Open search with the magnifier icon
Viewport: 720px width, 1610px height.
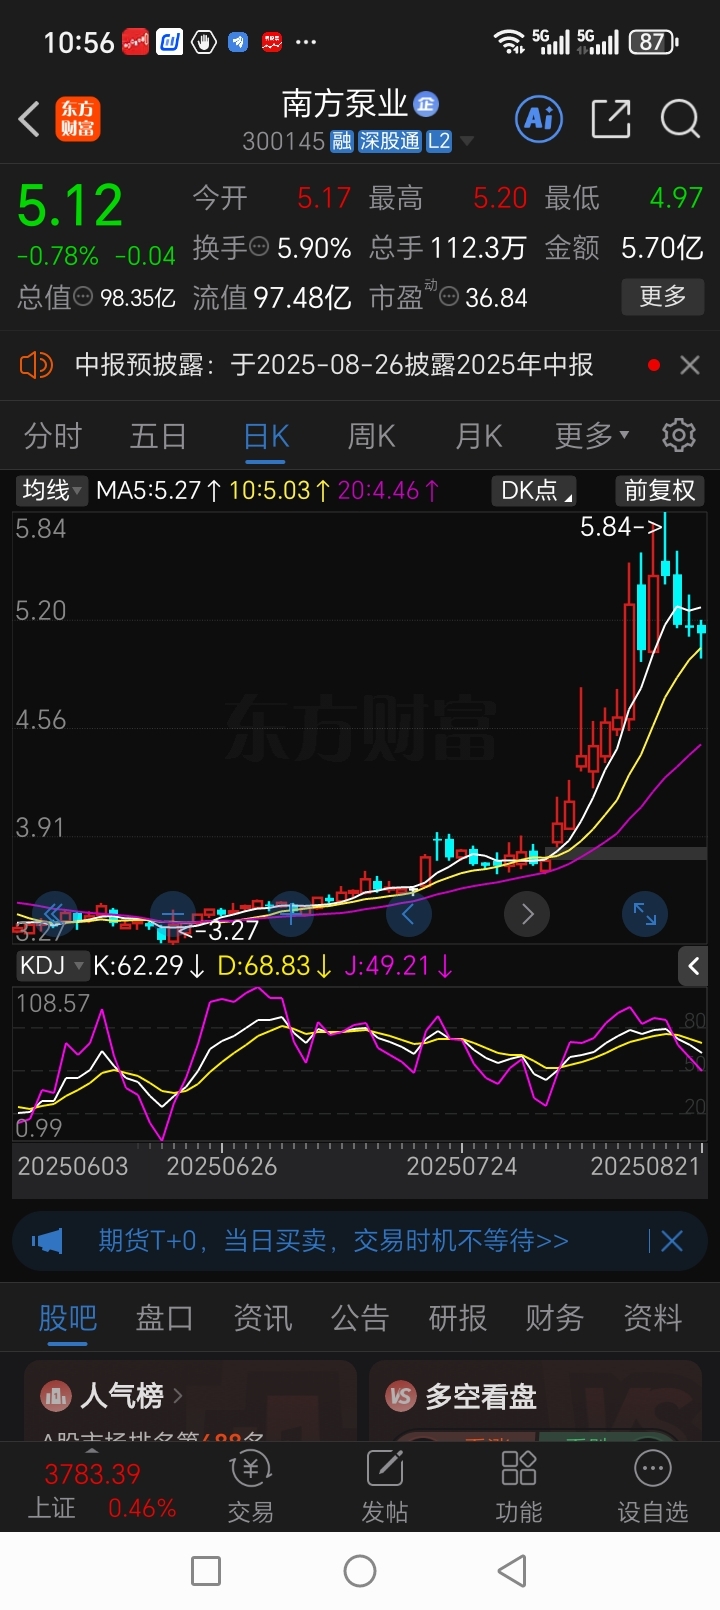point(680,119)
